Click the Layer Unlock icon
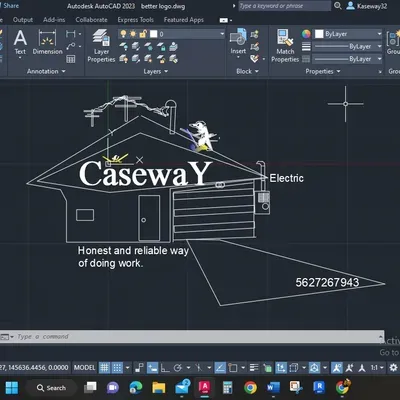Viewport: 400px width, 400px height. click(161, 59)
